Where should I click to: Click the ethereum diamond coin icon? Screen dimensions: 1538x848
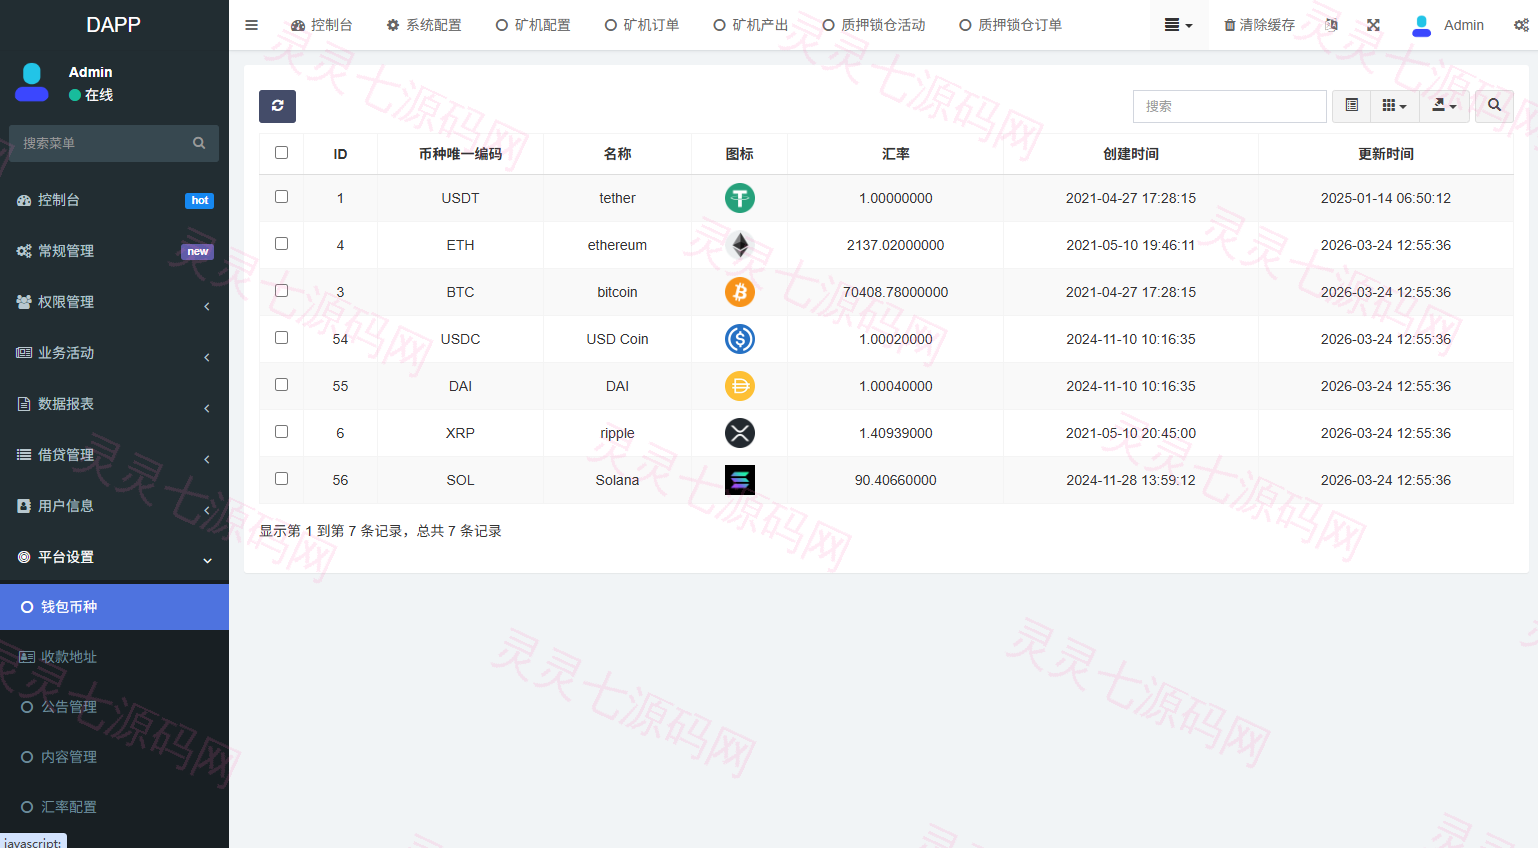click(740, 245)
